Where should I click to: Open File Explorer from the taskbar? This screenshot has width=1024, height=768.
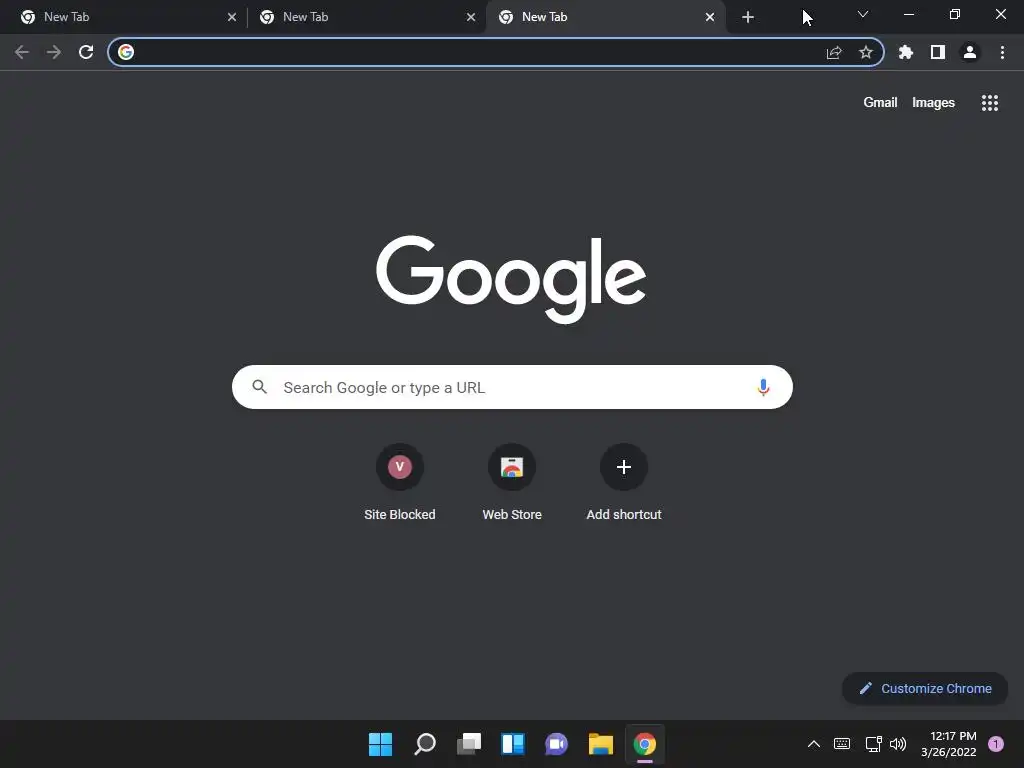(601, 744)
